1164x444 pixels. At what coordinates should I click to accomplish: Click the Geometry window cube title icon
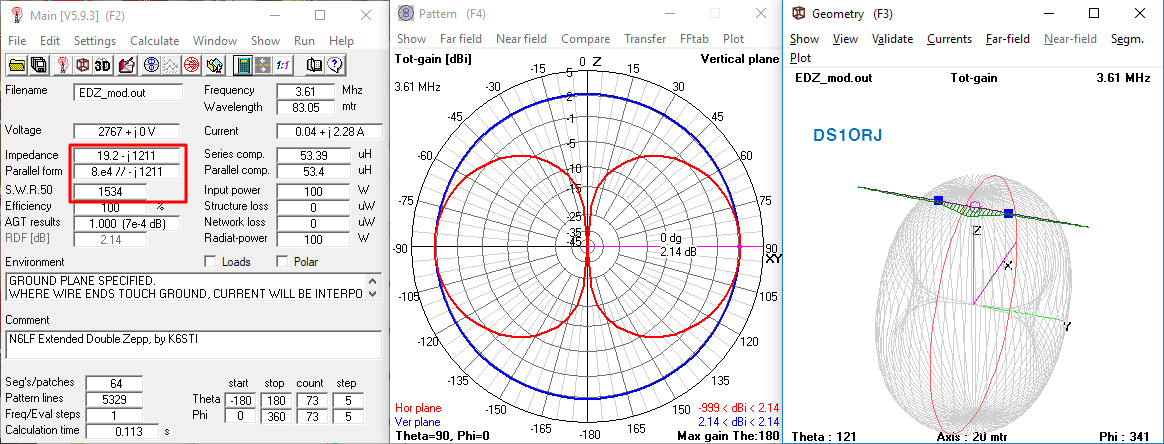tap(799, 13)
